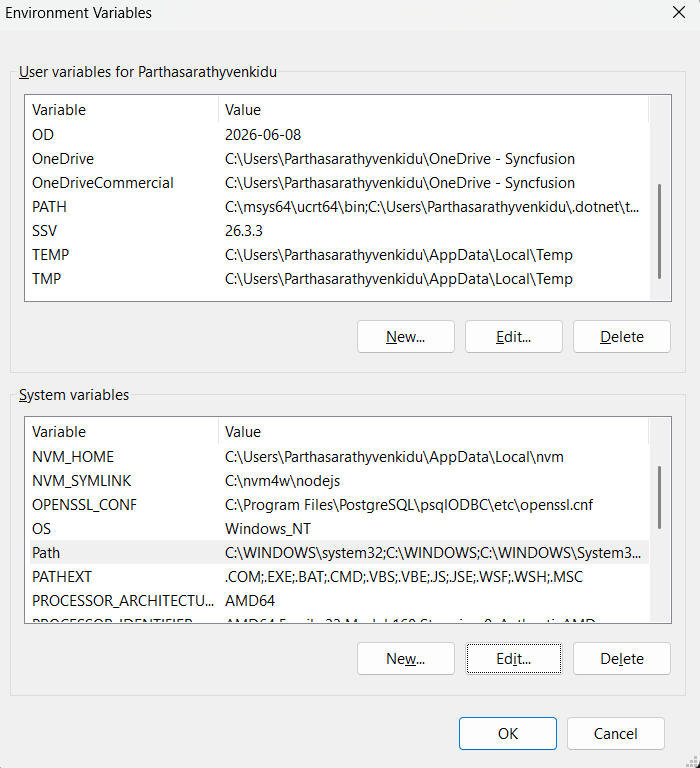Click New under User variables

click(x=406, y=337)
